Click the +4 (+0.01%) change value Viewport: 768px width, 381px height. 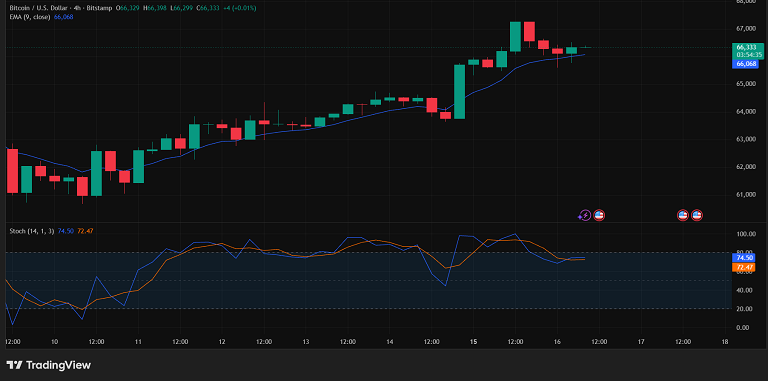(239, 8)
